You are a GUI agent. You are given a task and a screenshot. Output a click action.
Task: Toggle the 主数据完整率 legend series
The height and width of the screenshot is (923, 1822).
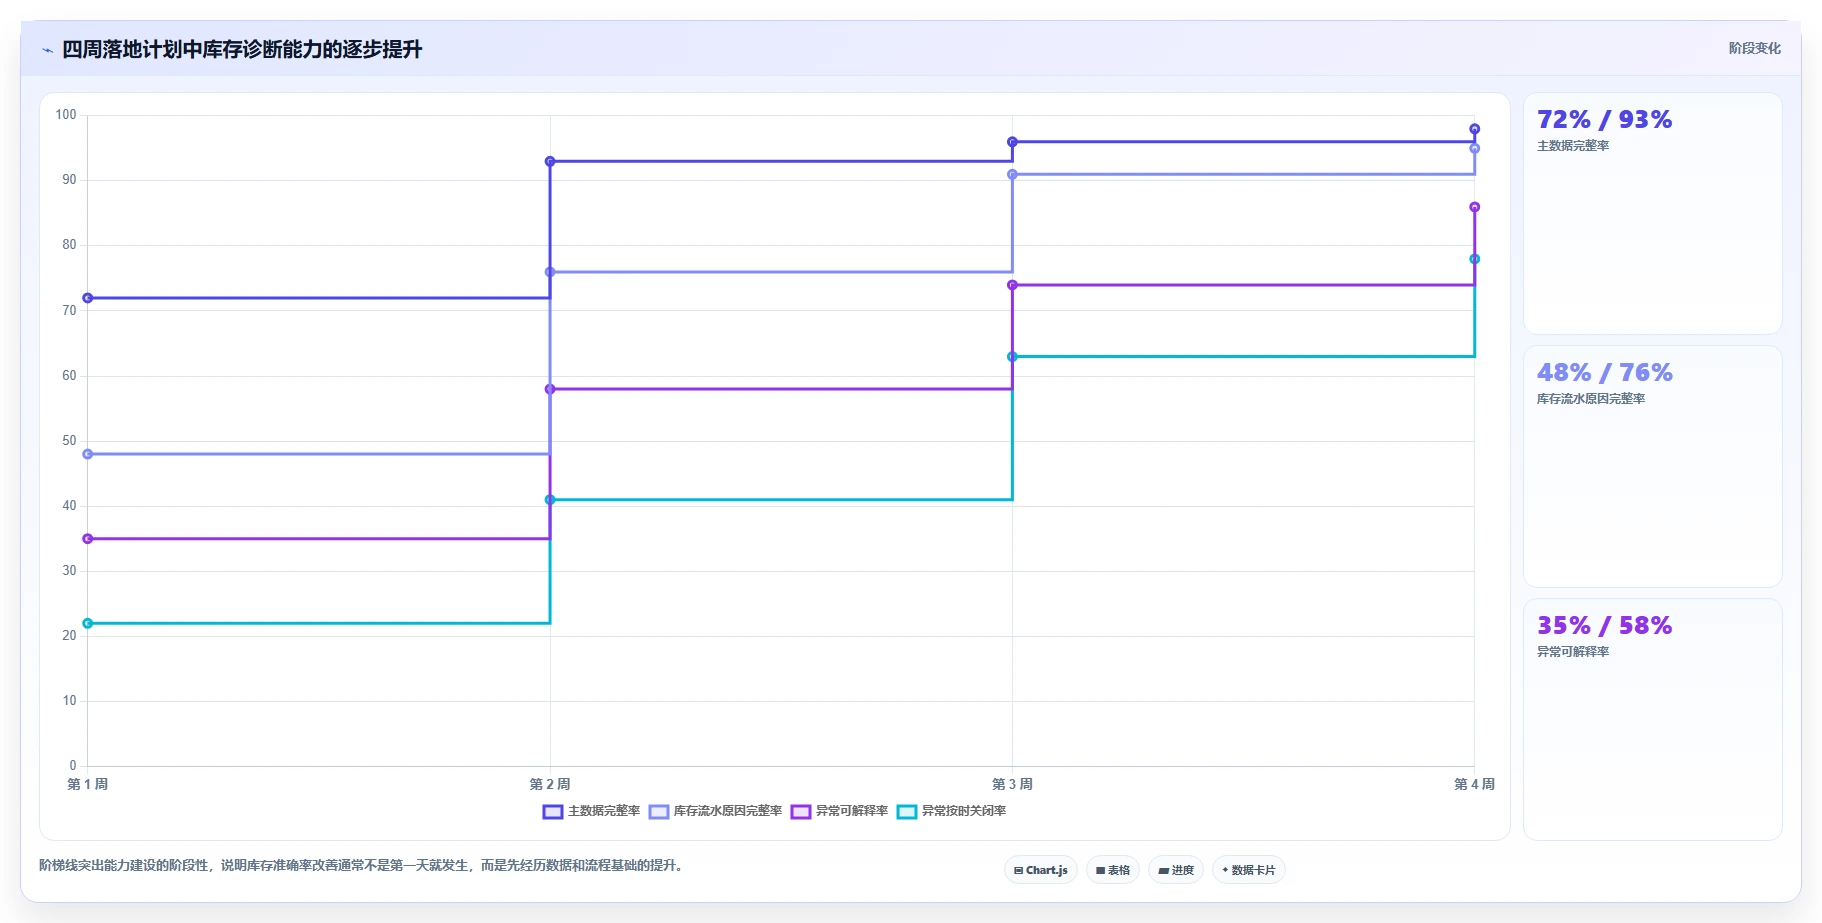[x=591, y=811]
